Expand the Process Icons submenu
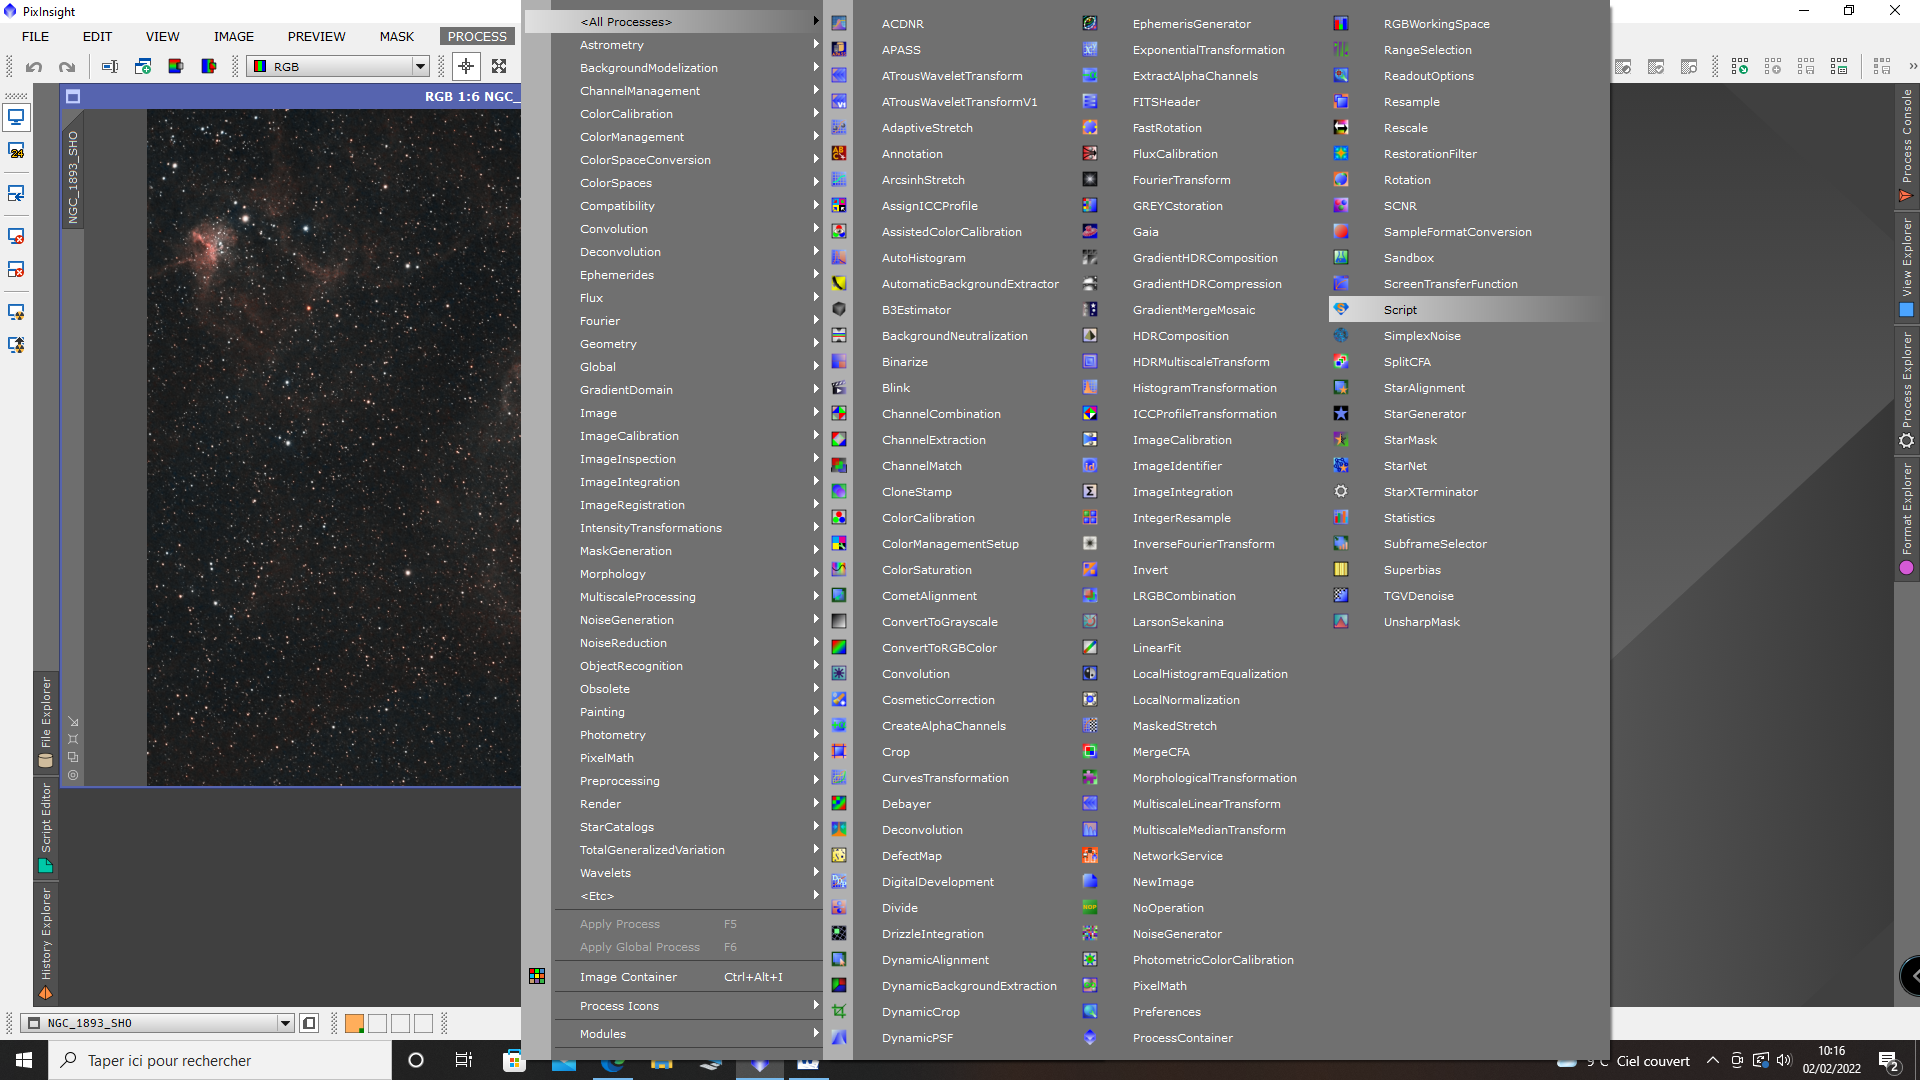The width and height of the screenshot is (1920, 1080). [x=688, y=1006]
